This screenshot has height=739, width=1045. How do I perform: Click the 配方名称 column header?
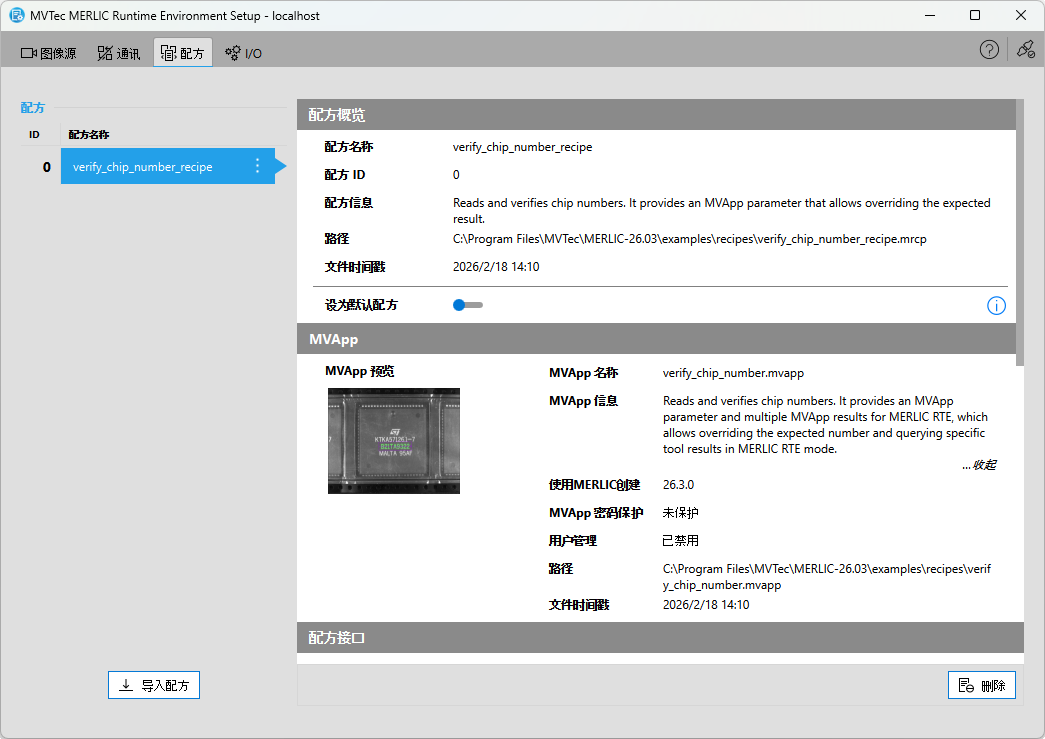point(89,134)
